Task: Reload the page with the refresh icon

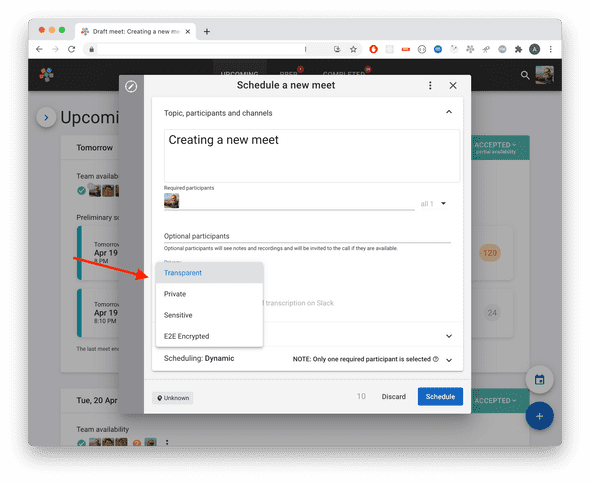Action: [x=71, y=49]
